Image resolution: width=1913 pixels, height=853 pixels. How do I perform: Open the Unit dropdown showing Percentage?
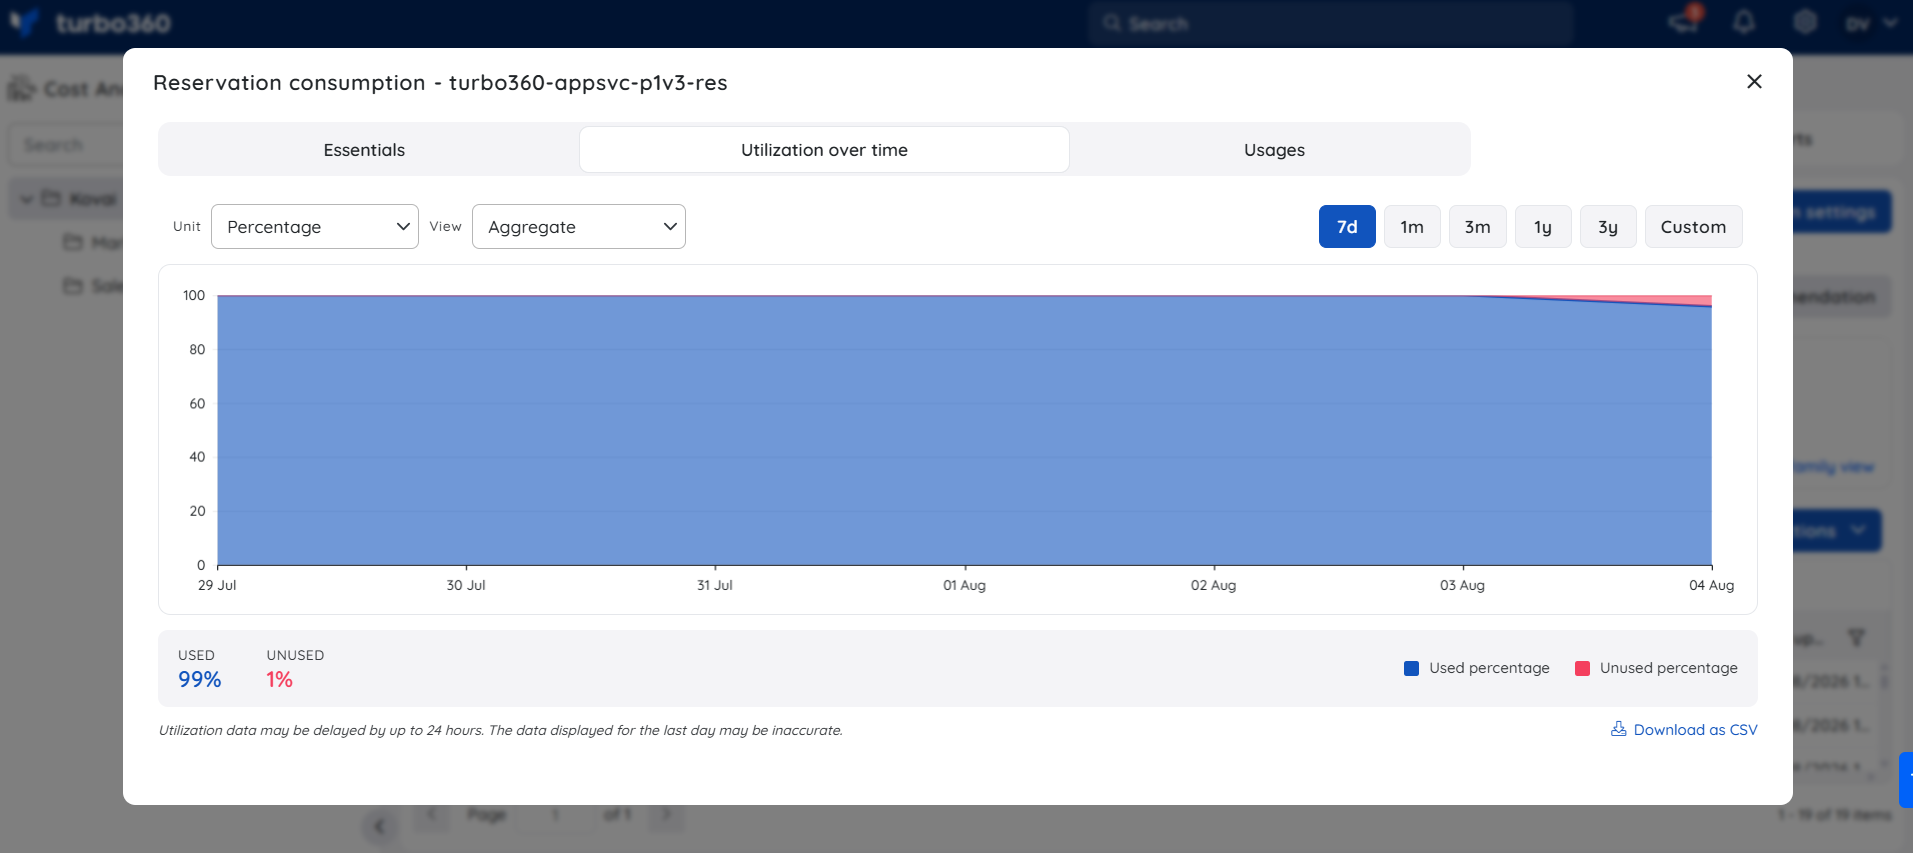tap(315, 227)
